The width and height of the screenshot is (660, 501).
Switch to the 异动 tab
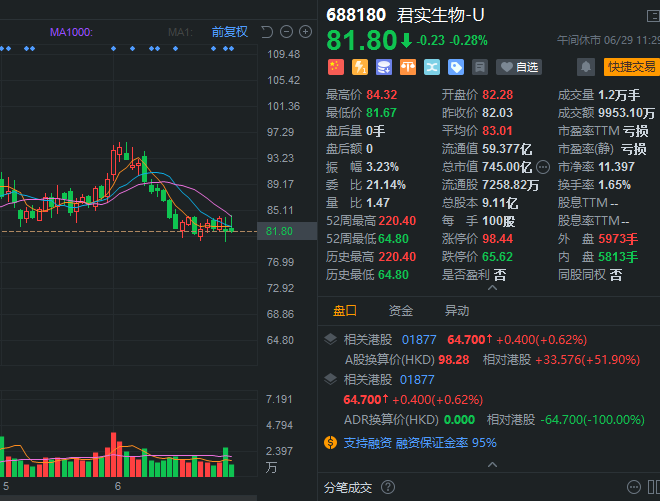(457, 310)
